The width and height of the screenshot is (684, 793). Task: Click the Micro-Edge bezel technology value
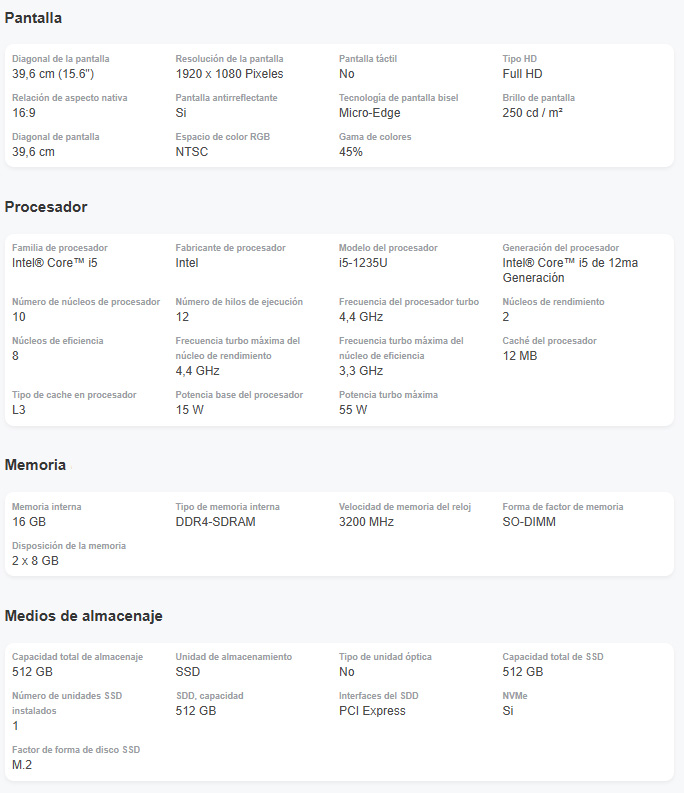coord(369,113)
